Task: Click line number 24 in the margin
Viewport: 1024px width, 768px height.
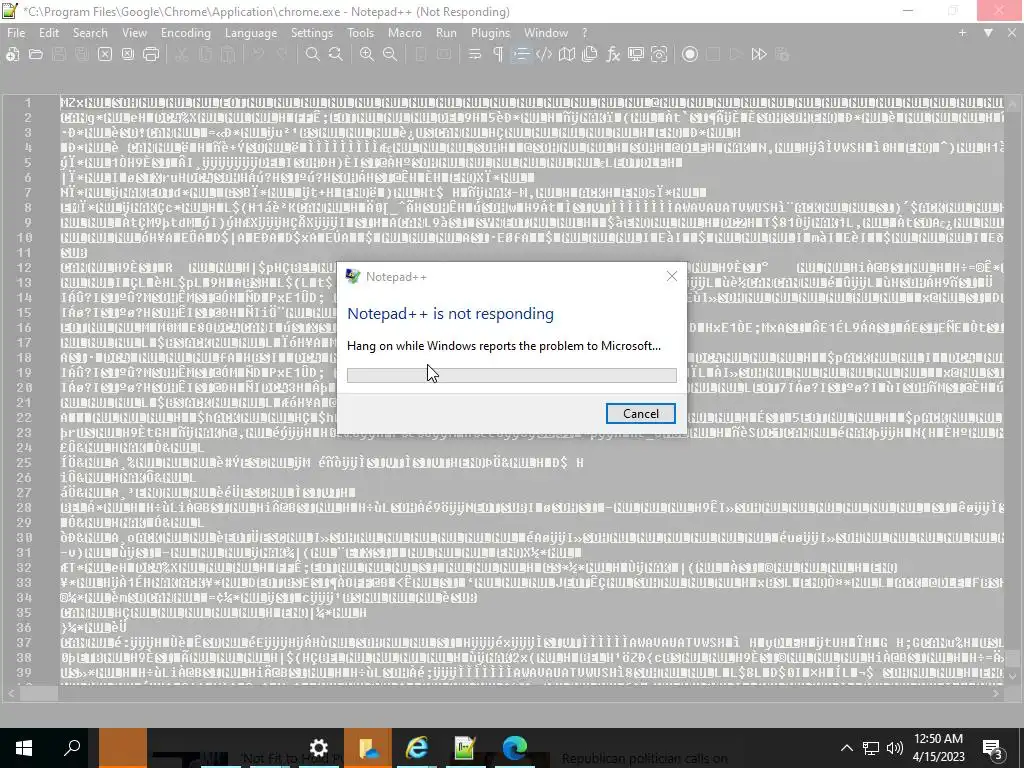Action: 24,447
